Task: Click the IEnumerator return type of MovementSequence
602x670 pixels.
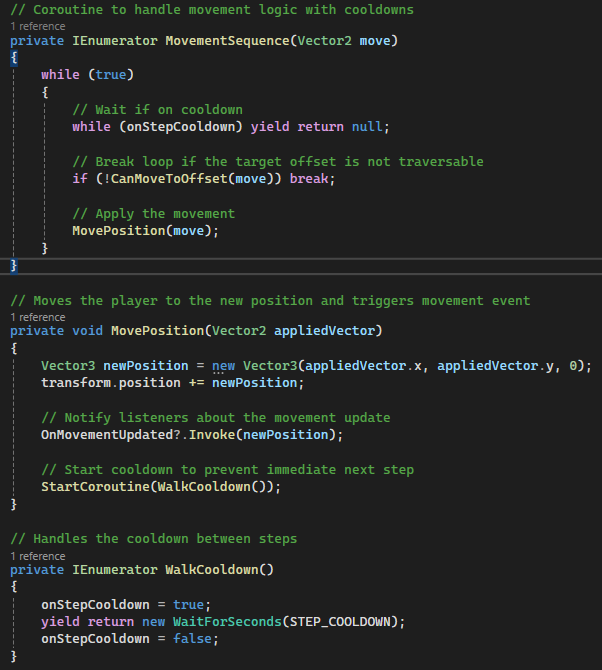Action: 115,41
